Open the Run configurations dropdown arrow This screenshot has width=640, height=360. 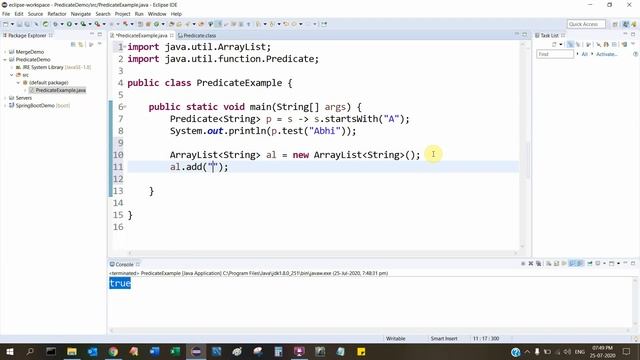point(76,24)
